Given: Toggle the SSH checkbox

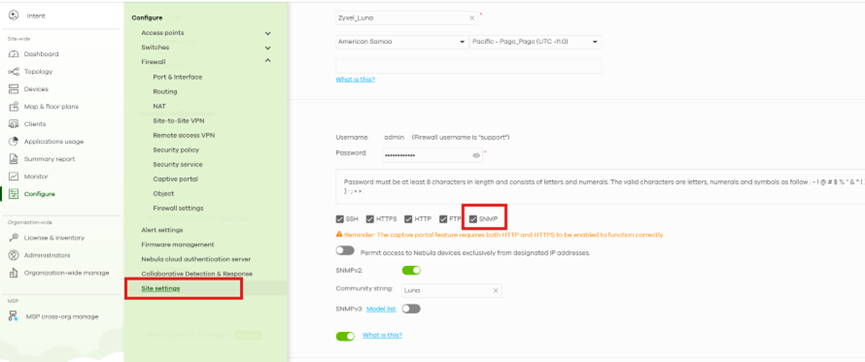Looking at the screenshot, I should [x=340, y=219].
